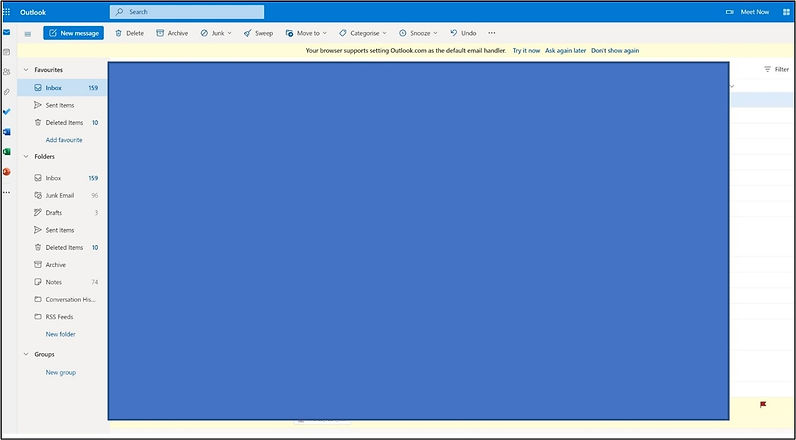This screenshot has height=440, width=796.
Task: Open the Archive folder in the folder list
Action: click(x=62, y=265)
